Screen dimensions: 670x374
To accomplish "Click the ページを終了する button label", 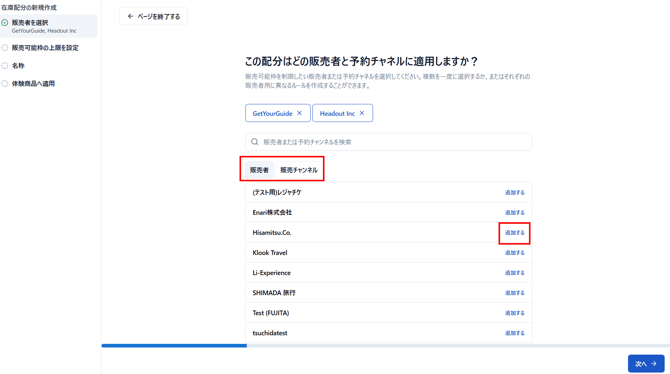I will [159, 17].
